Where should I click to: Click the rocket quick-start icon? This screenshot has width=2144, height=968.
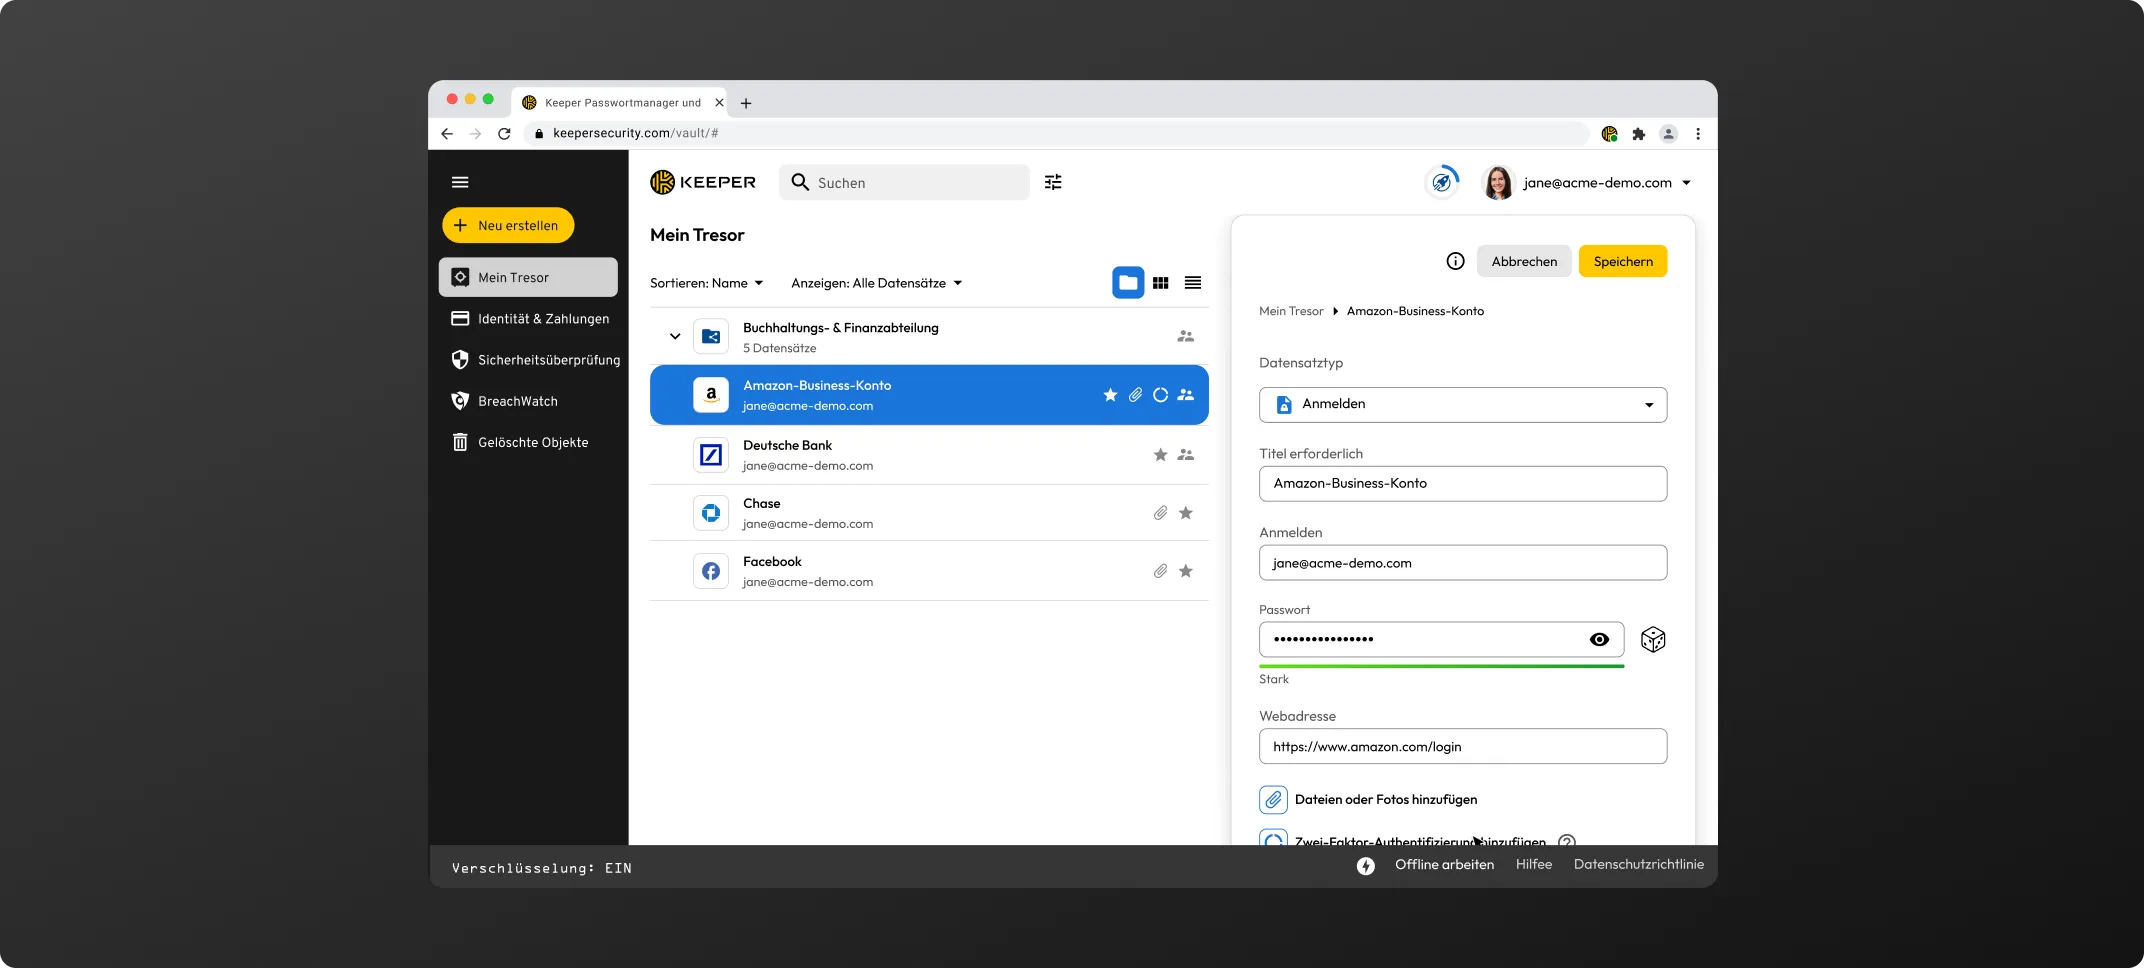coord(1441,182)
